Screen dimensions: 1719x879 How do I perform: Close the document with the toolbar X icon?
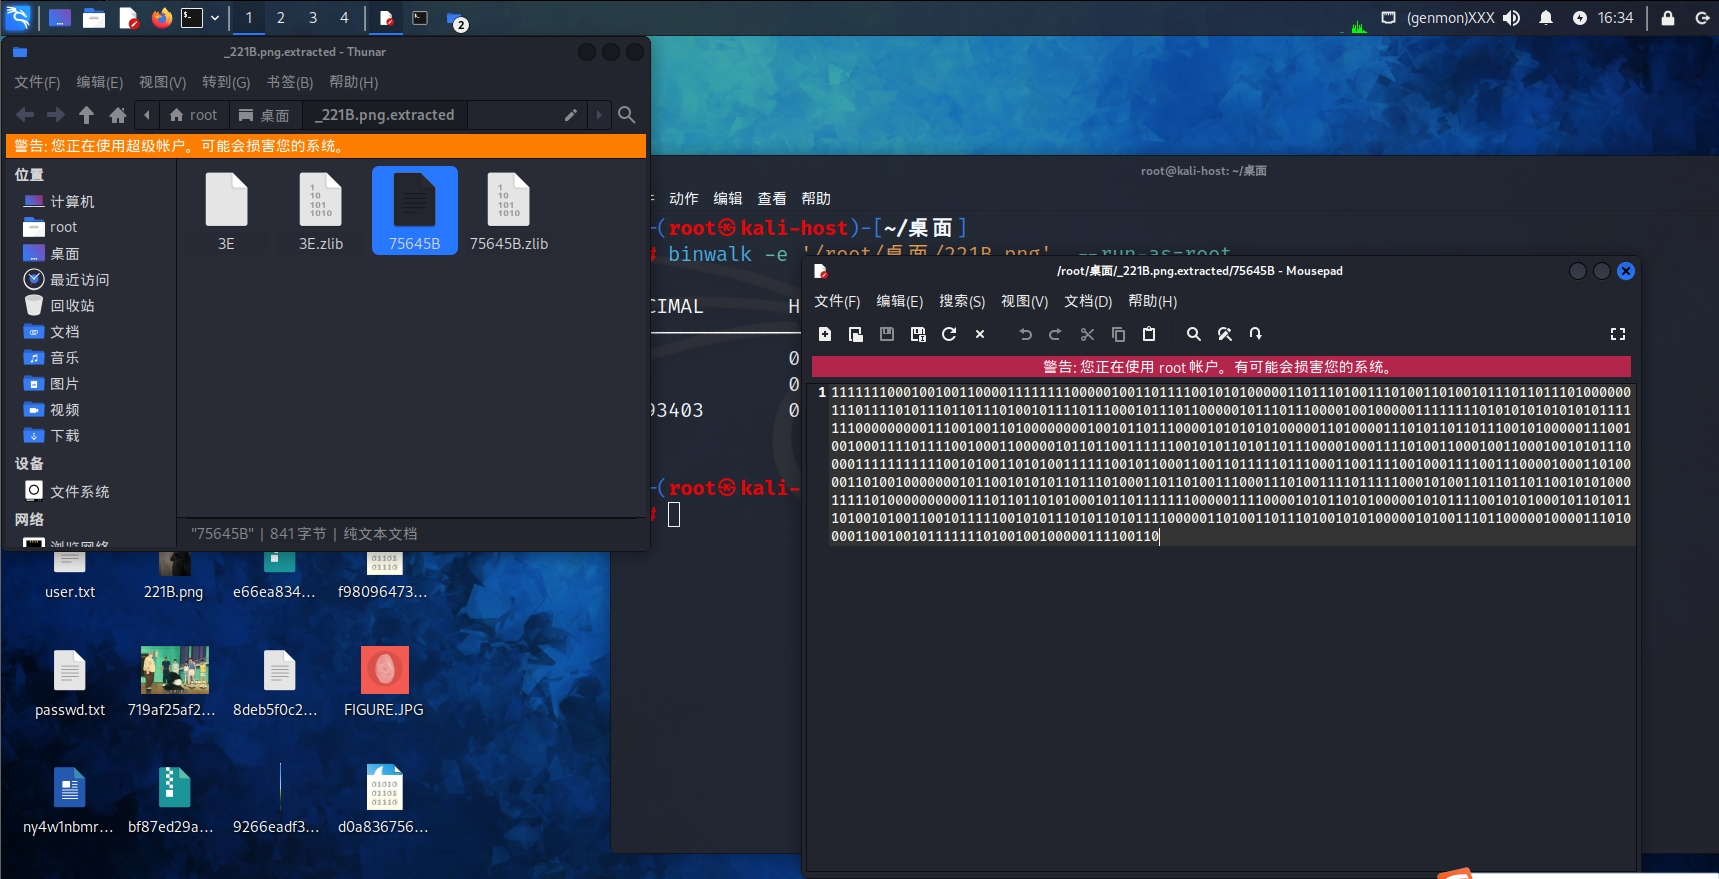click(x=980, y=334)
